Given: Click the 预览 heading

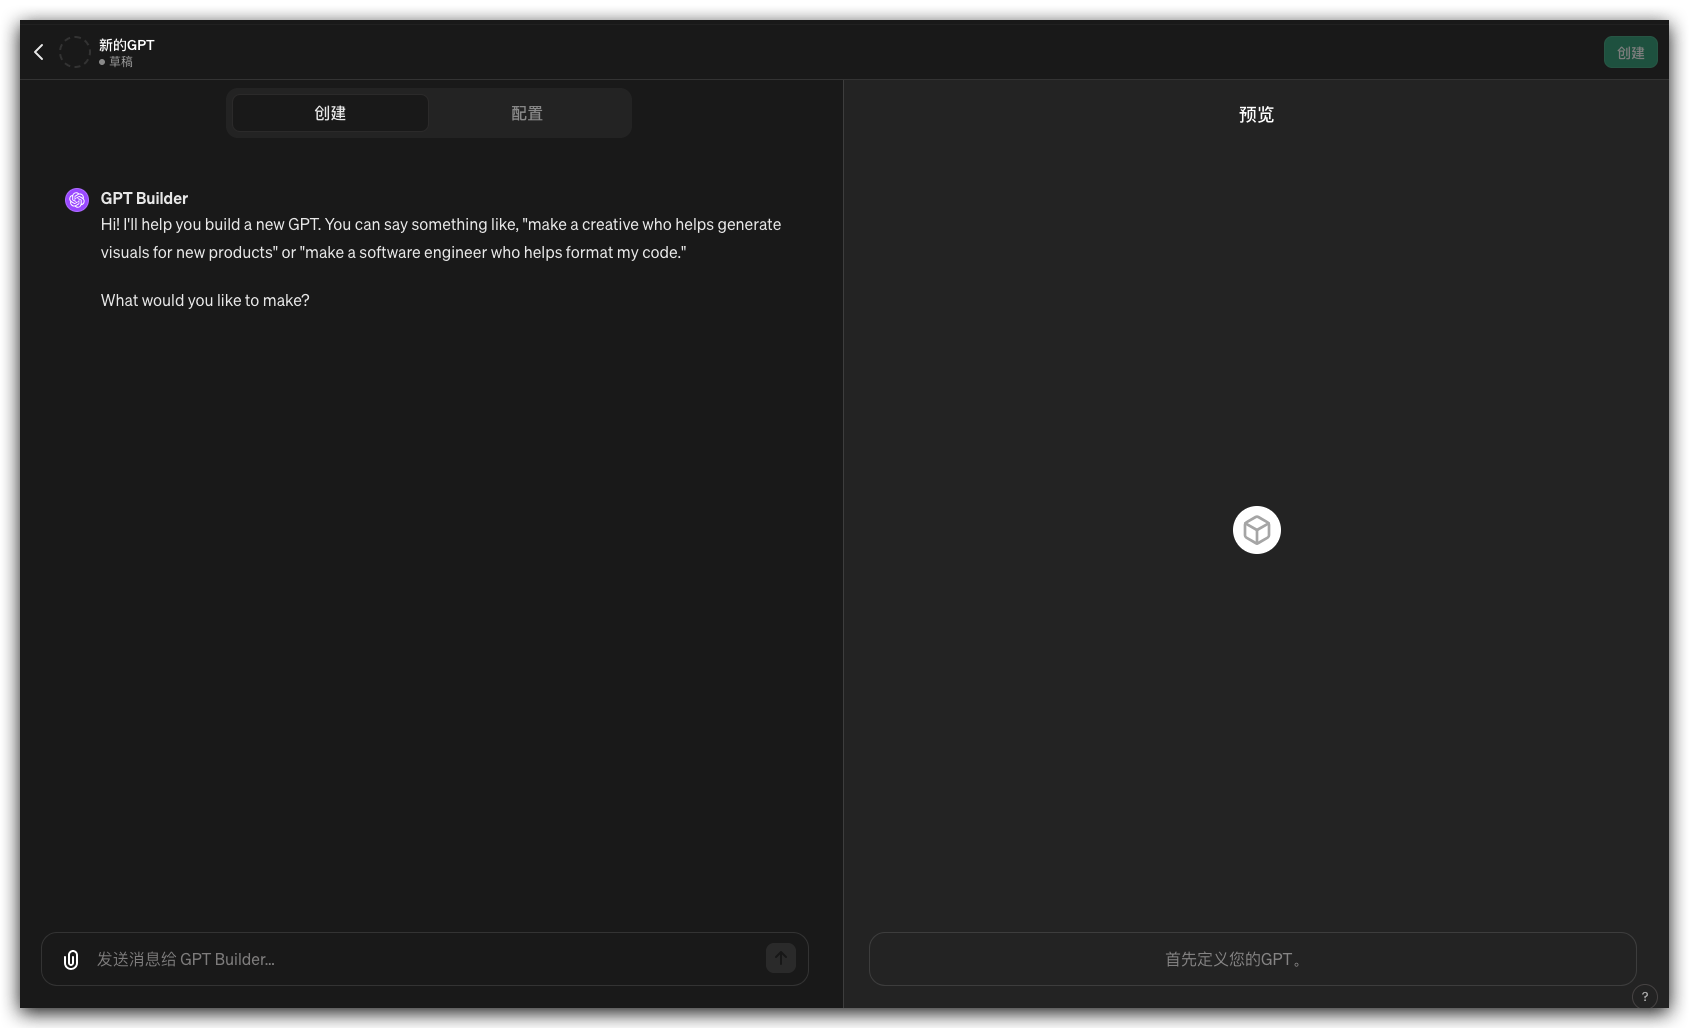Looking at the screenshot, I should coord(1256,115).
